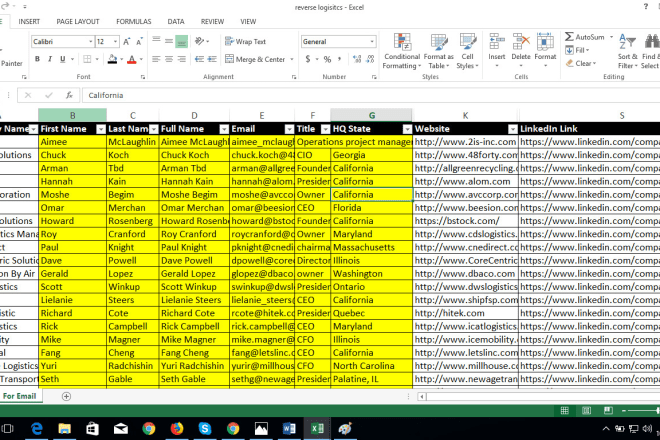Select the For Email sheet tab
Viewport: 660px width, 440px height.
pyautogui.click(x=19, y=396)
